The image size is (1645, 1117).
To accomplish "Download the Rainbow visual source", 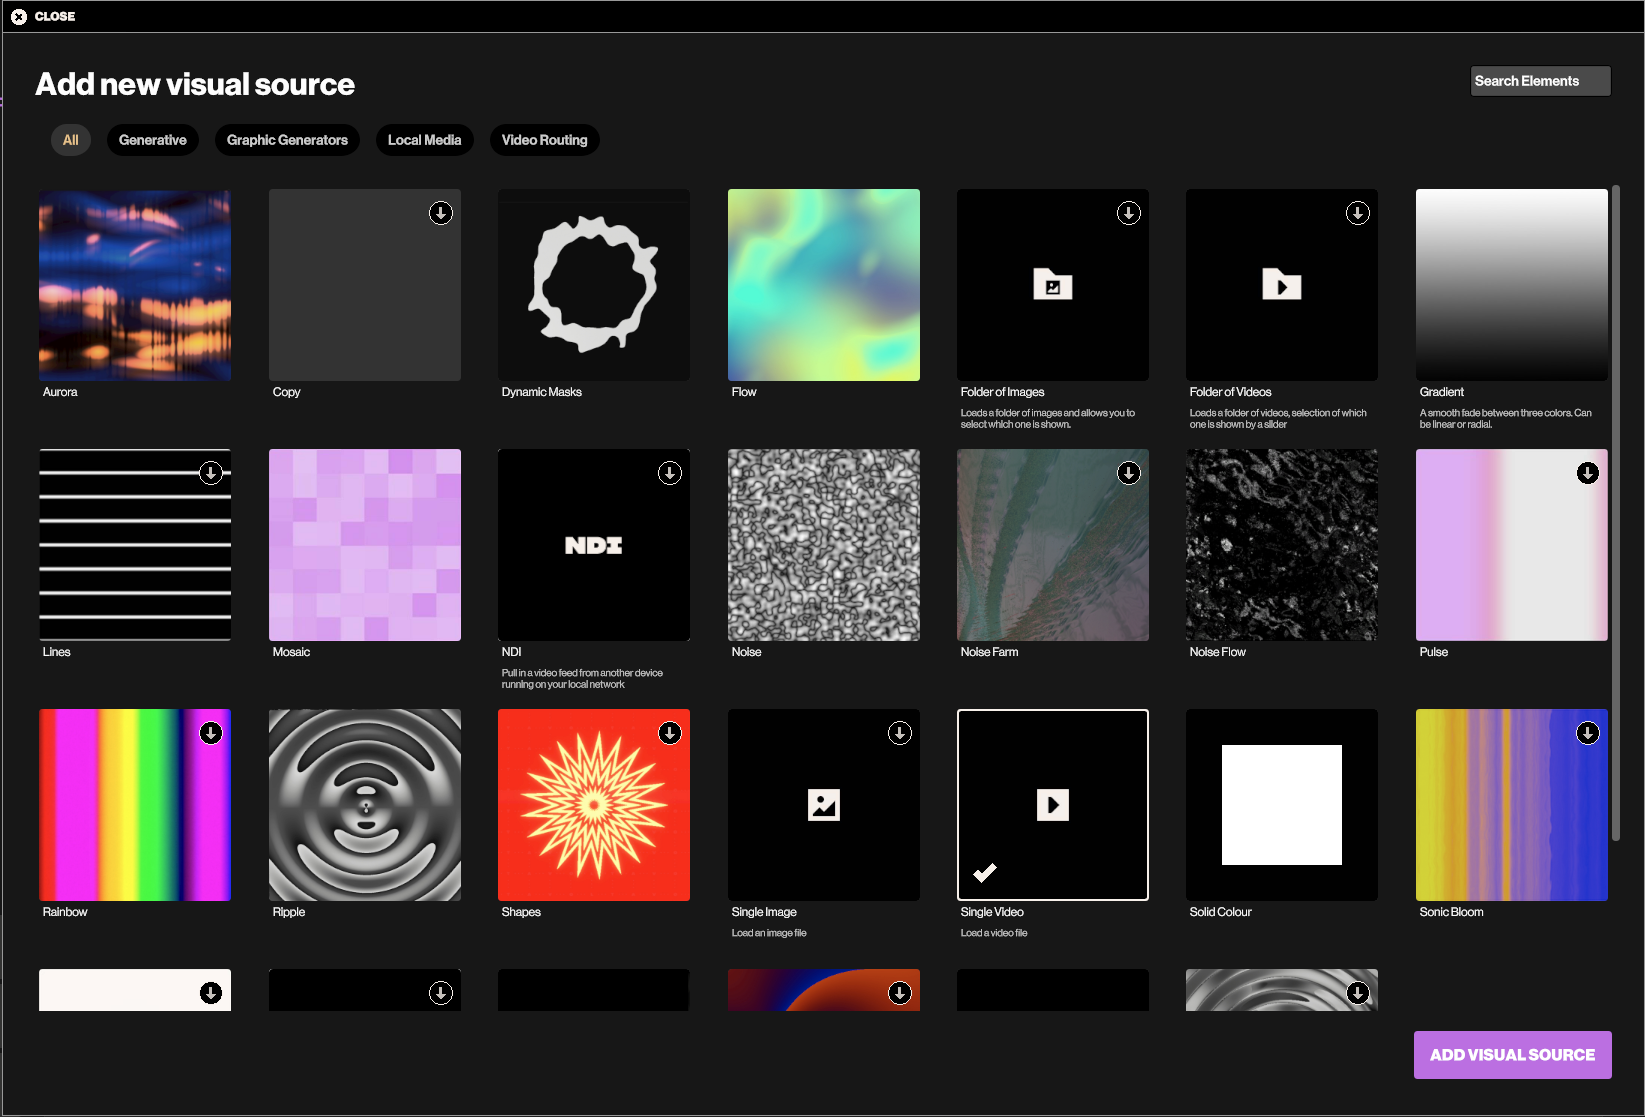I will (211, 733).
